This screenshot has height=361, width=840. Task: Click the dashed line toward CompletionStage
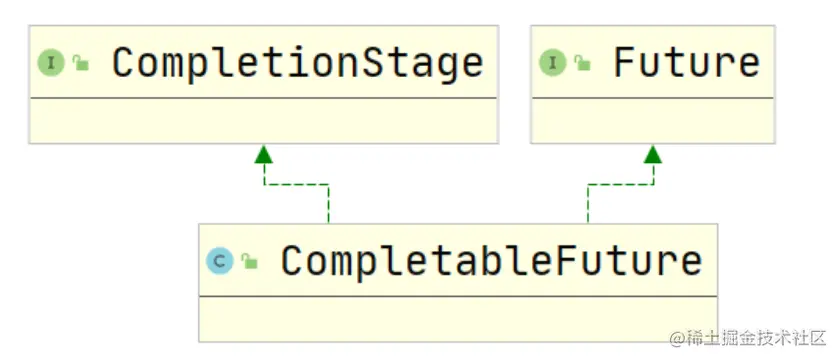point(296,185)
